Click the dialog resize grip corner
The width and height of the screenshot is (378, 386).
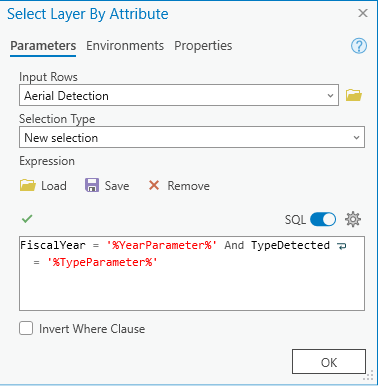[x=369, y=376]
